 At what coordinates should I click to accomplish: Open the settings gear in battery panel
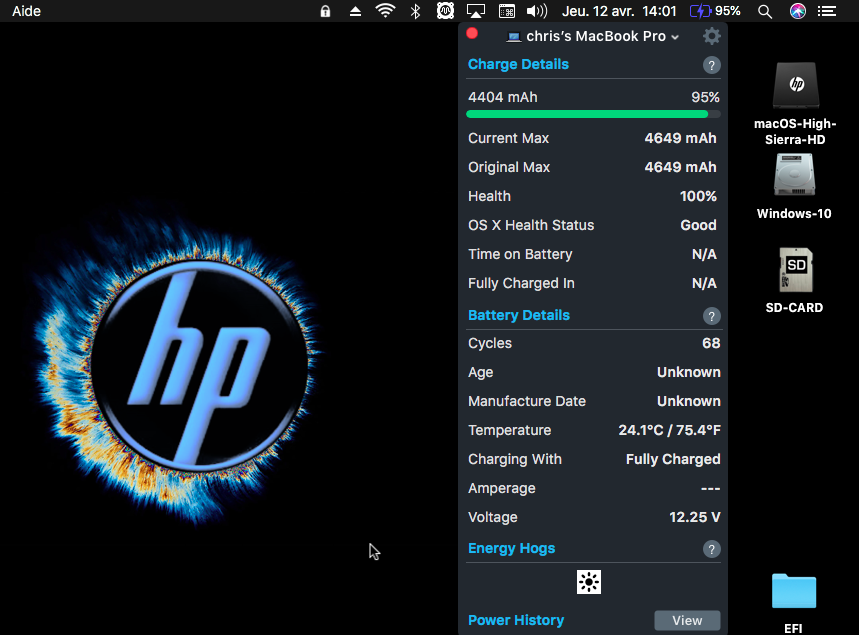[711, 36]
